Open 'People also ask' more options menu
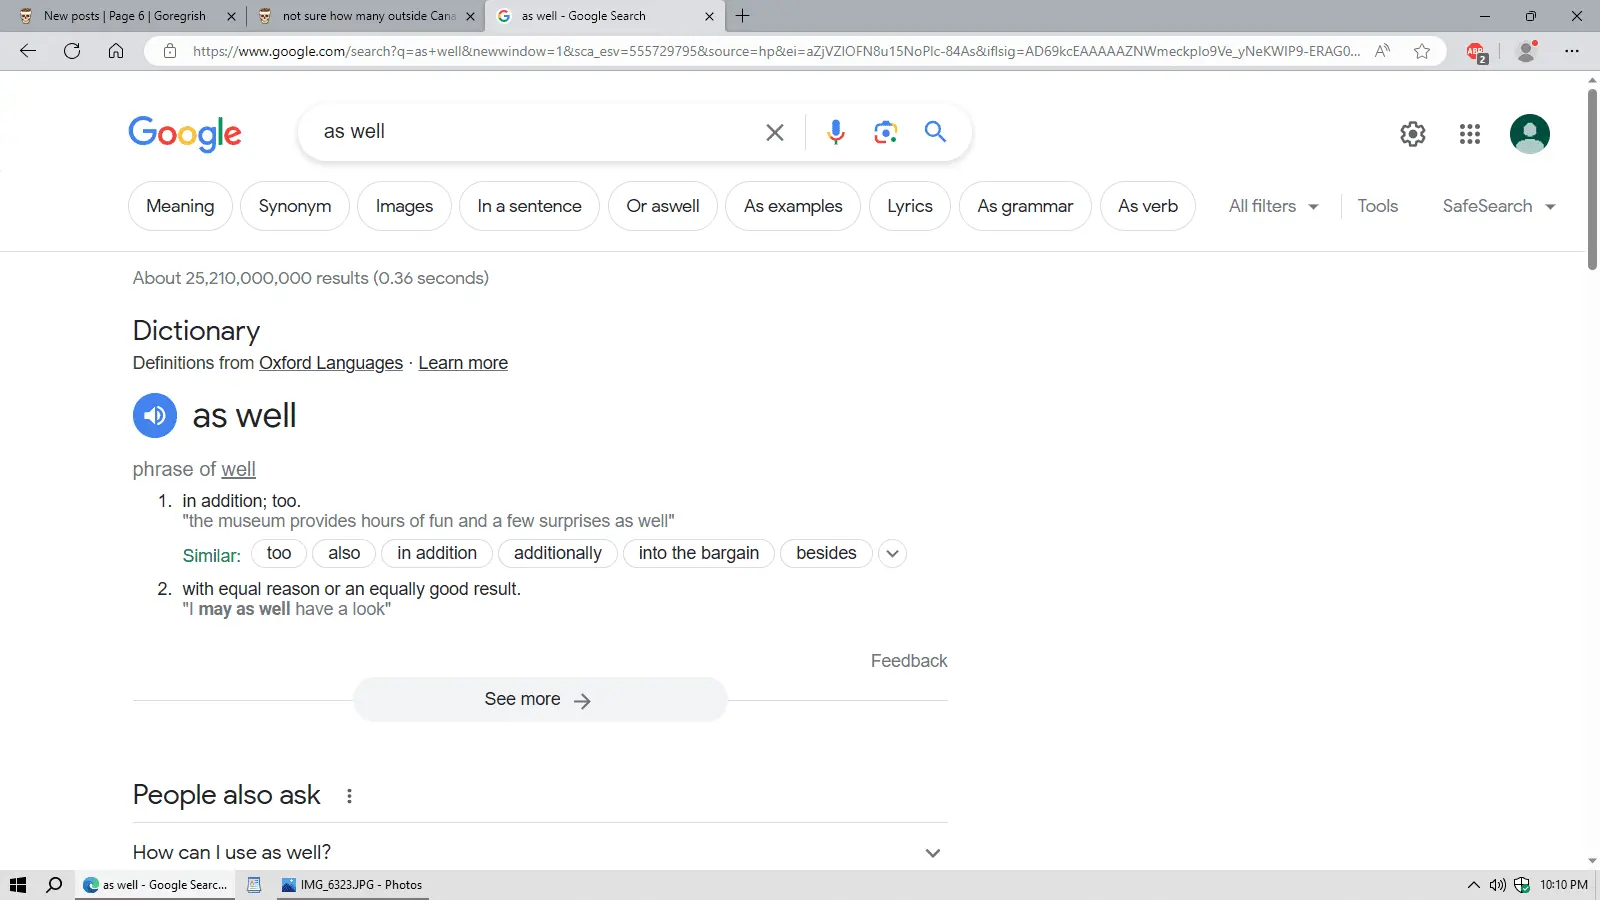Screen dimensions: 1600x900 [x=349, y=796]
